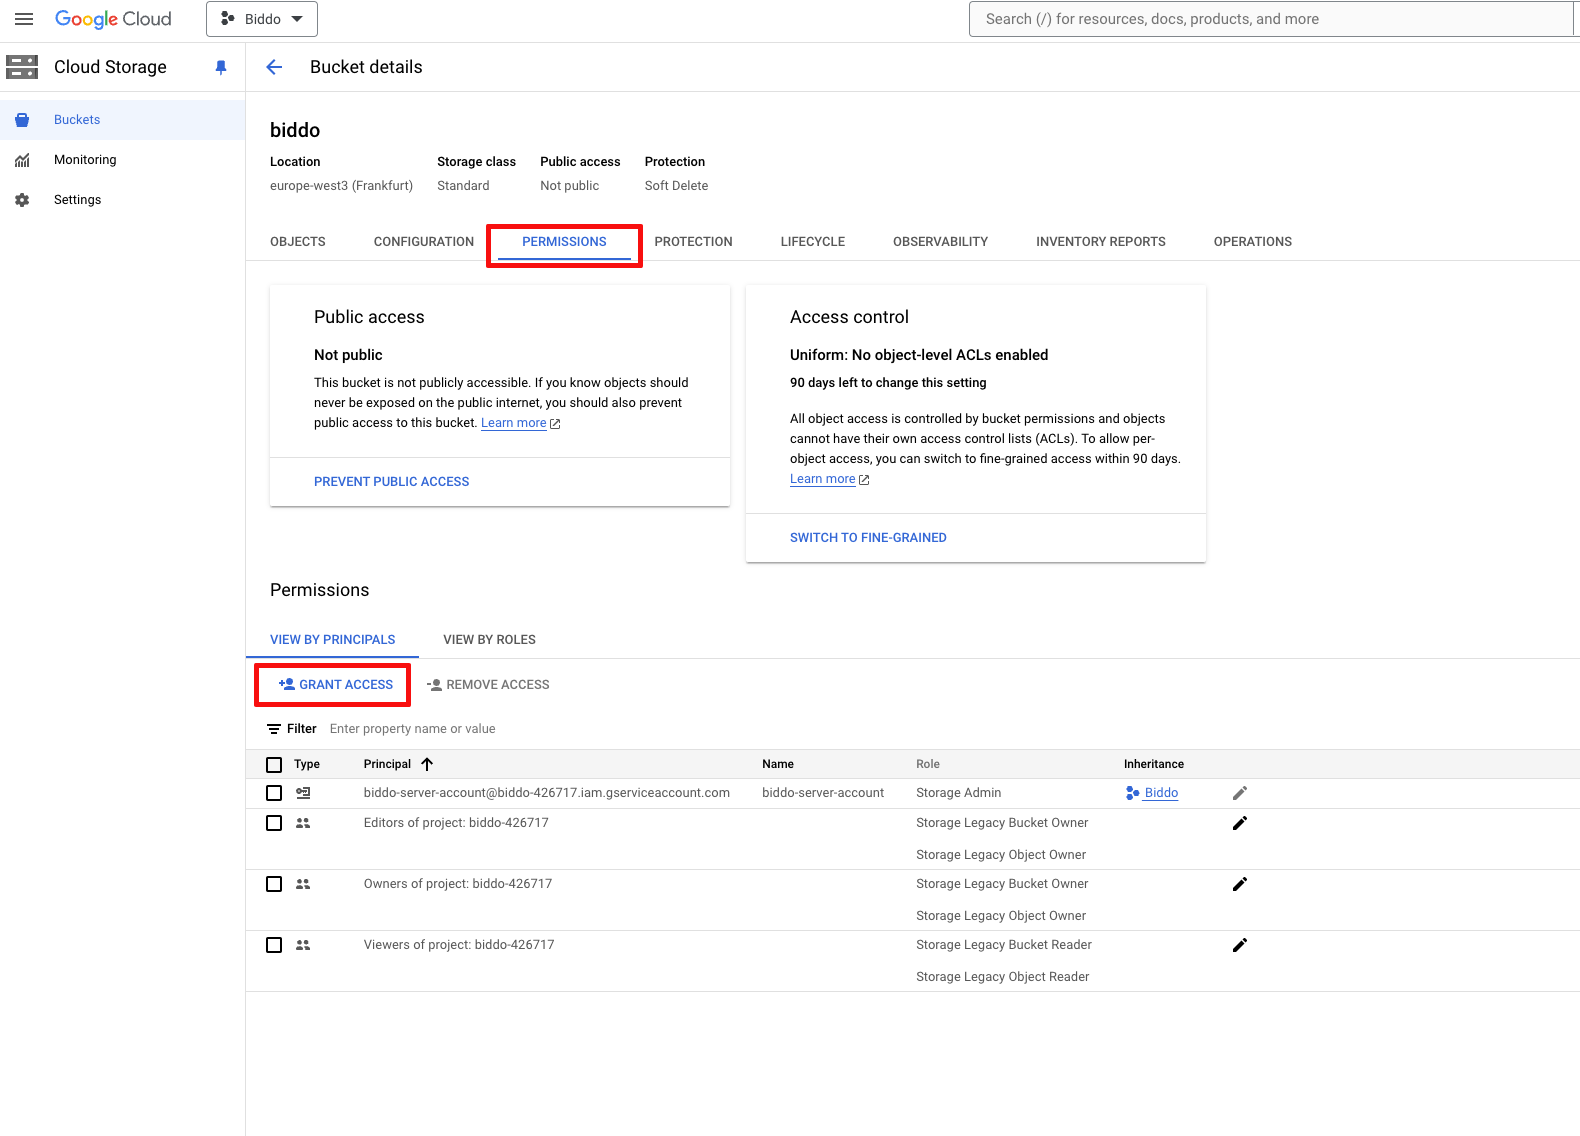Click the Buckets icon in the sidebar
Image resolution: width=1580 pixels, height=1136 pixels.
point(22,120)
